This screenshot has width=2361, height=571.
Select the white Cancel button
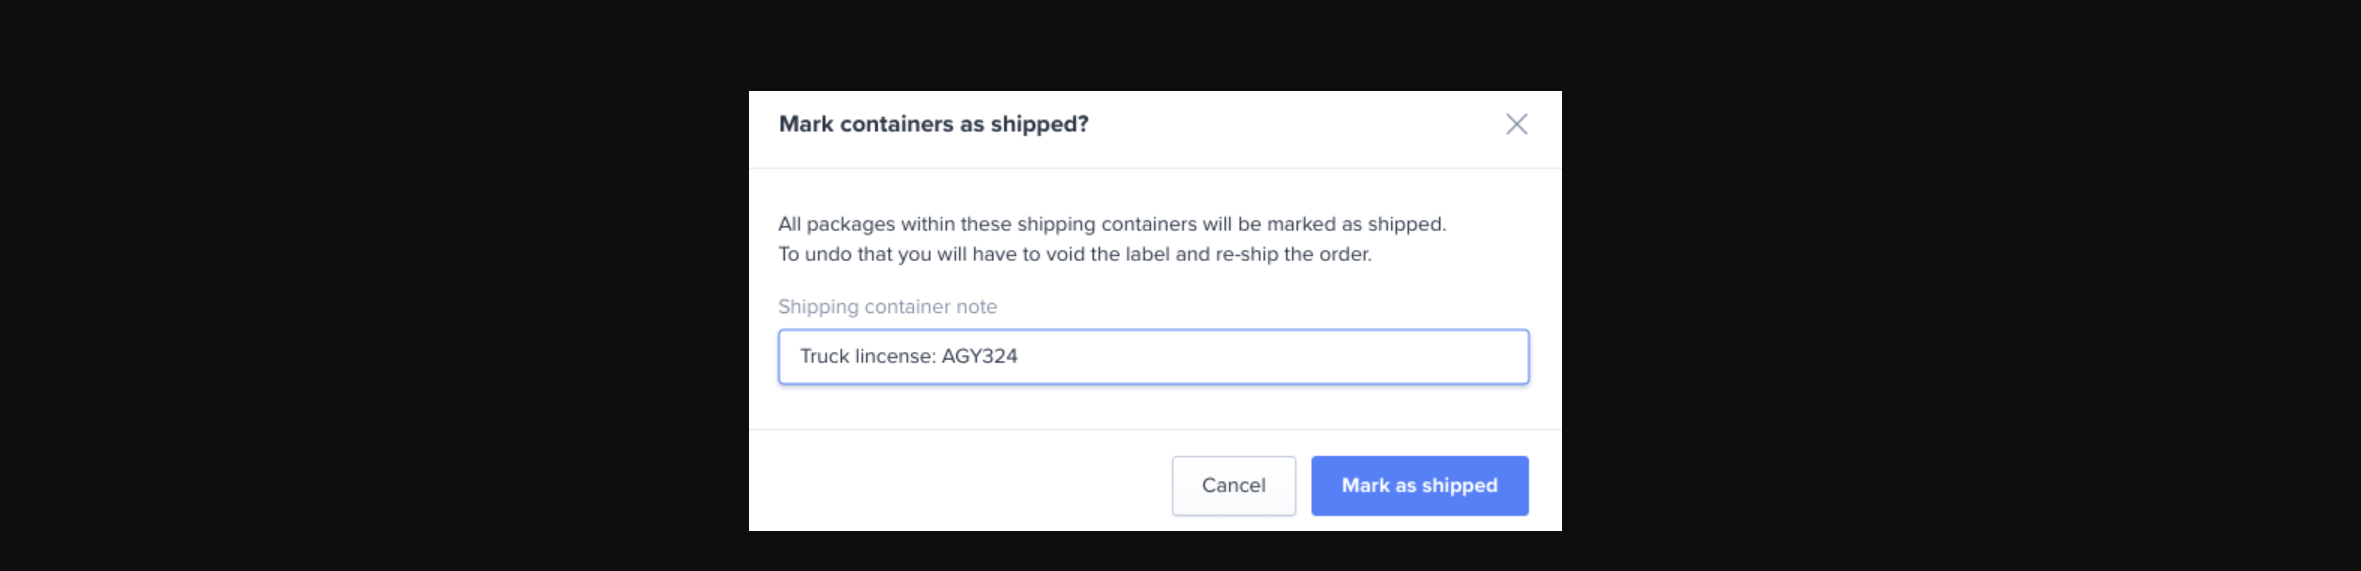pyautogui.click(x=1233, y=486)
